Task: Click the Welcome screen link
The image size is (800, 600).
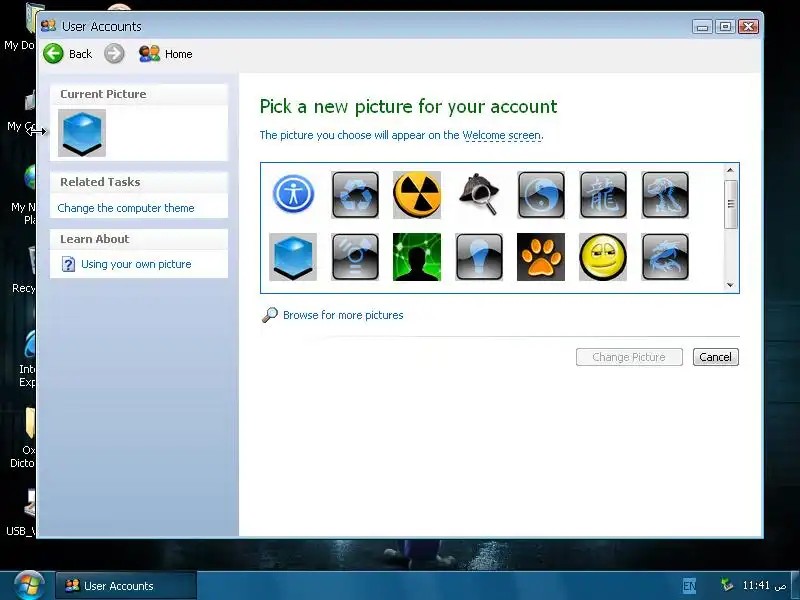Action: pyautogui.click(x=501, y=135)
